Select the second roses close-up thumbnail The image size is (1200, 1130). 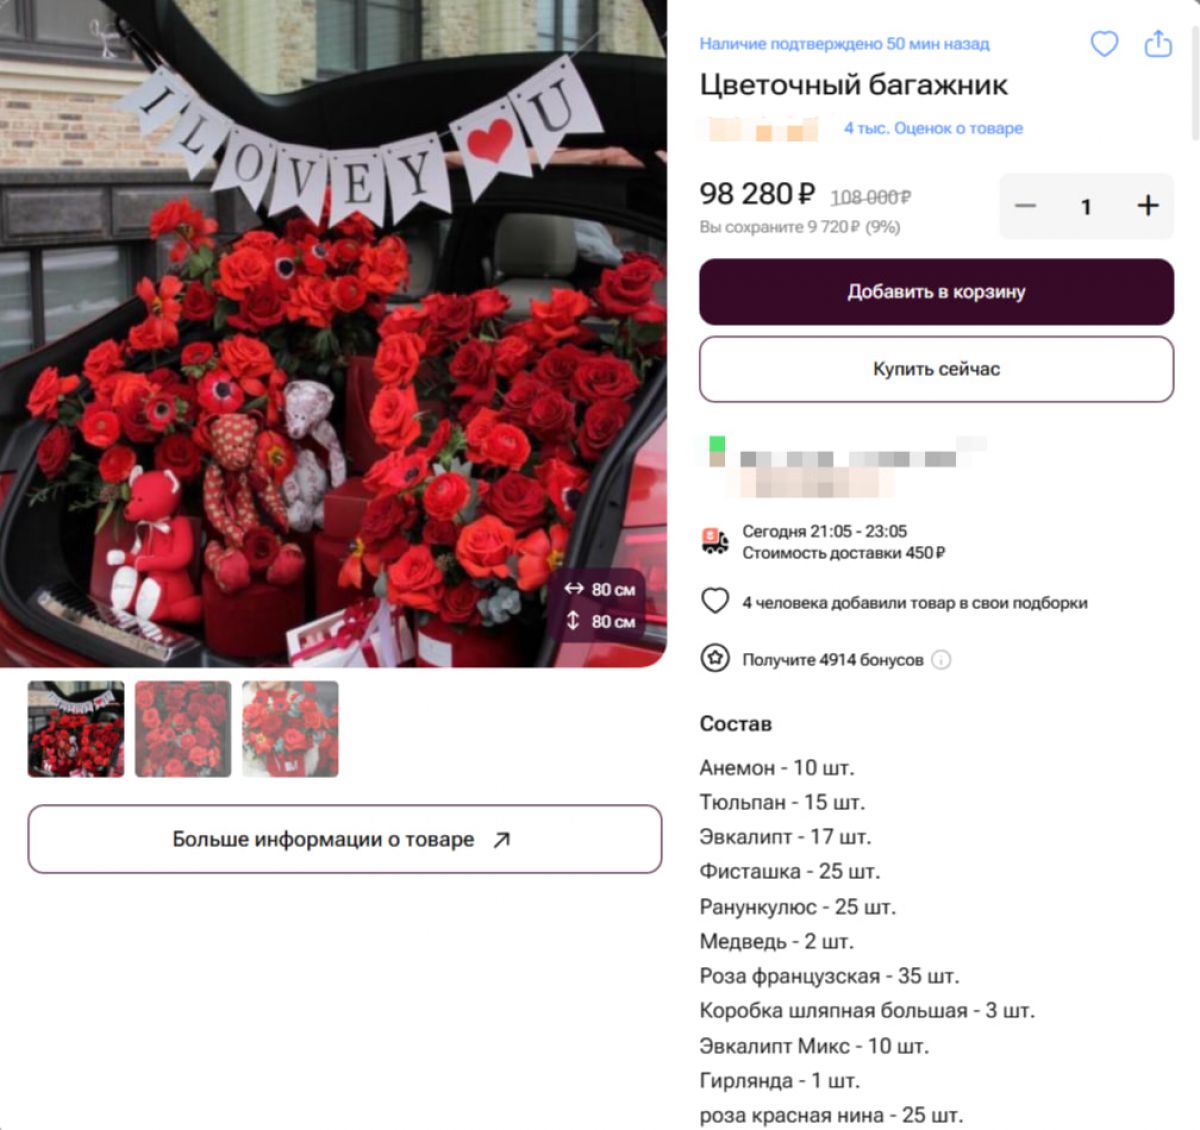click(183, 729)
